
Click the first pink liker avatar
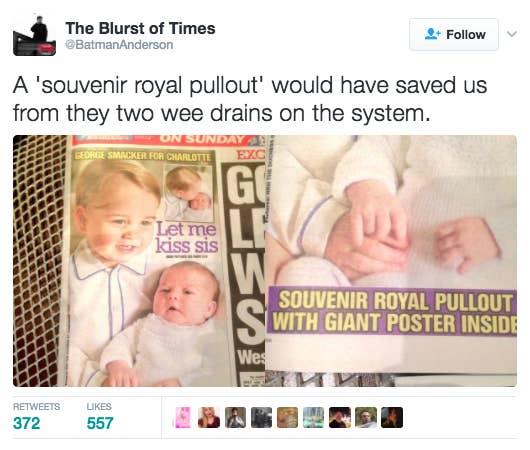tap(183, 418)
